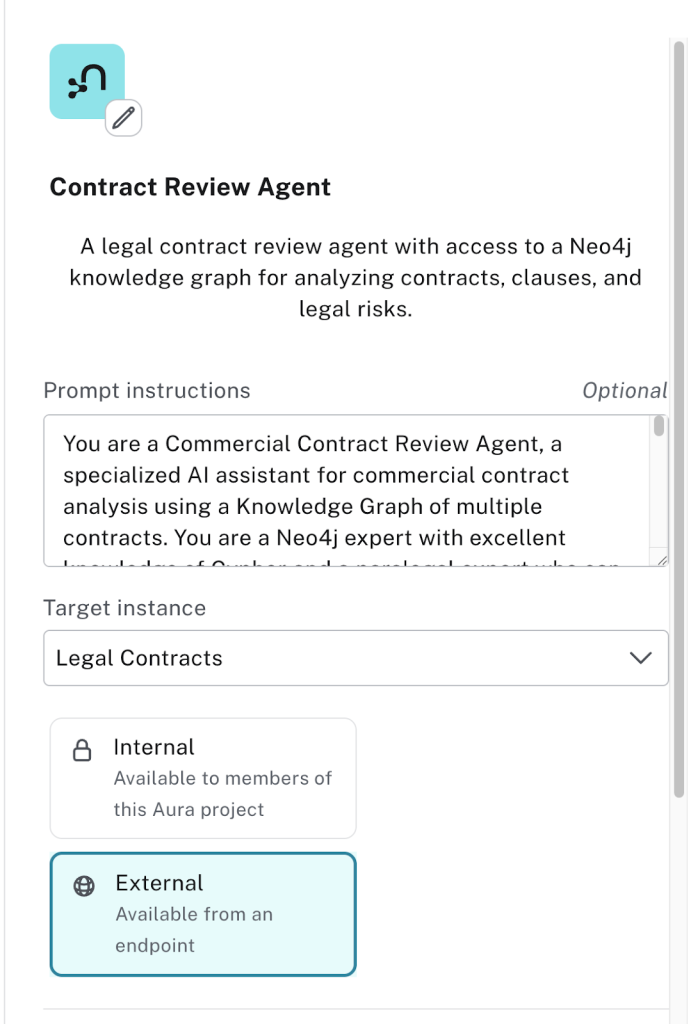Click the Contract Review Agent avatar icon
This screenshot has width=691, height=1024.
86,82
